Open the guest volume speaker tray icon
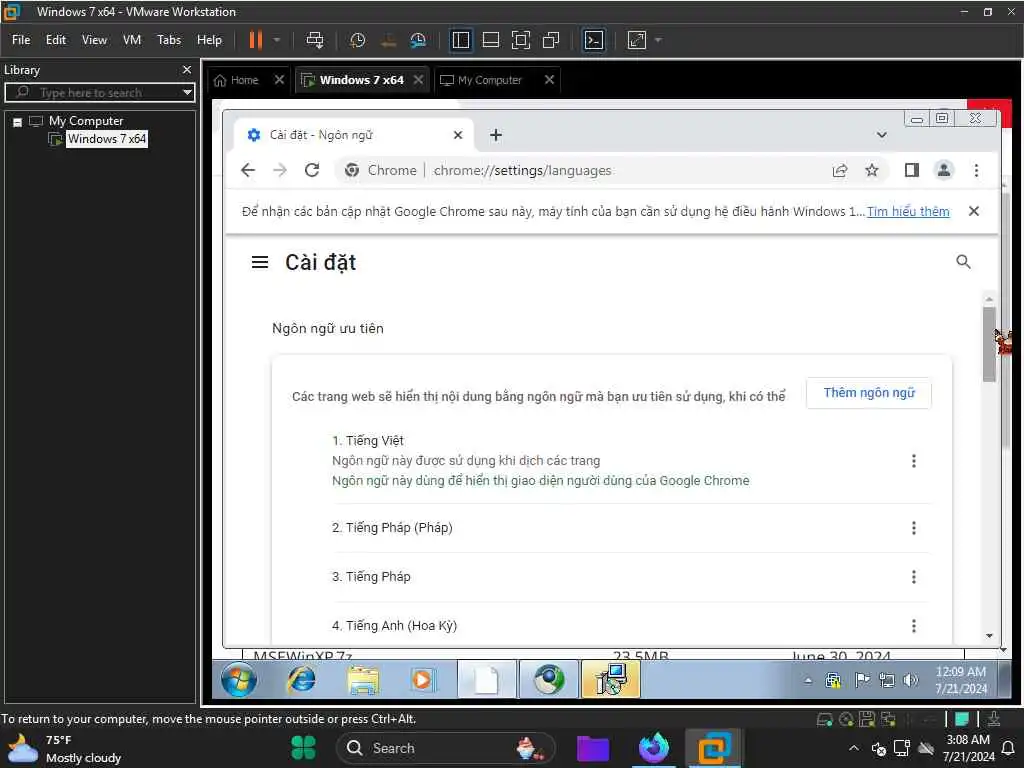The height and width of the screenshot is (768, 1024). click(x=910, y=680)
